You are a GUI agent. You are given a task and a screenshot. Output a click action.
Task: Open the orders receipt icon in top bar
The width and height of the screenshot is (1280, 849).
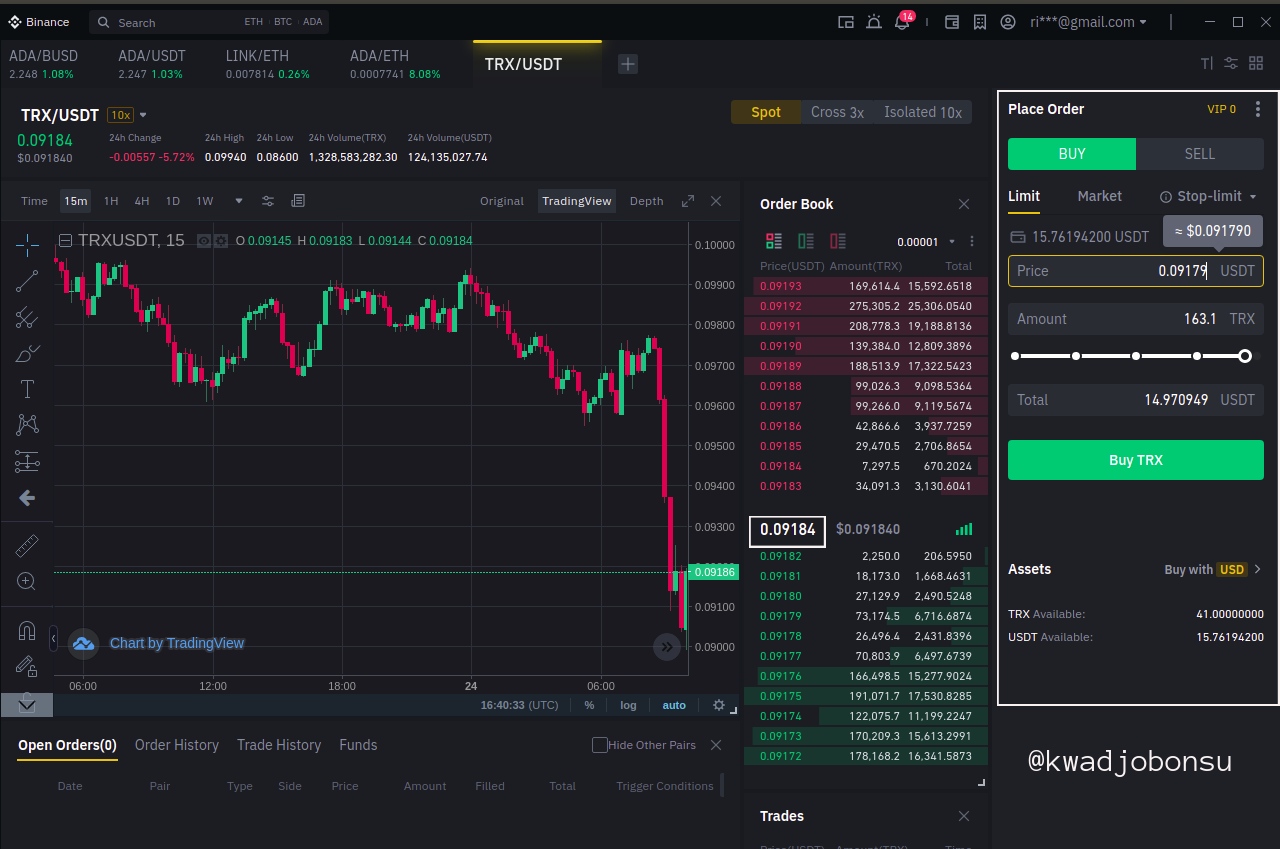click(980, 22)
